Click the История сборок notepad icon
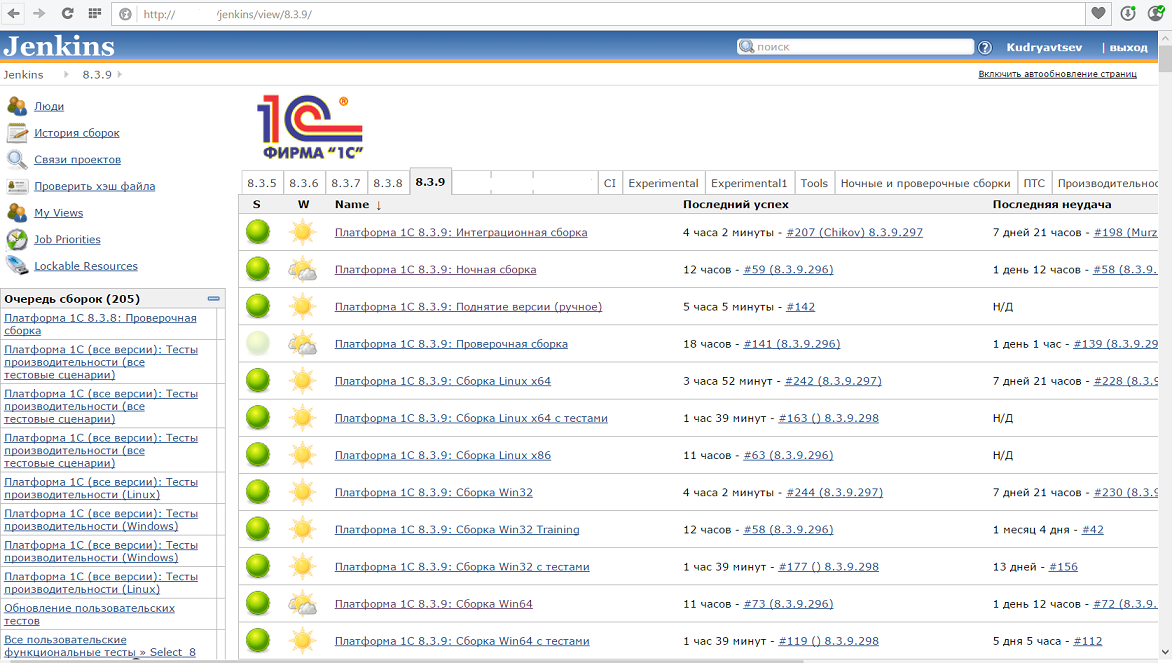1172x663 pixels. [x=16, y=133]
